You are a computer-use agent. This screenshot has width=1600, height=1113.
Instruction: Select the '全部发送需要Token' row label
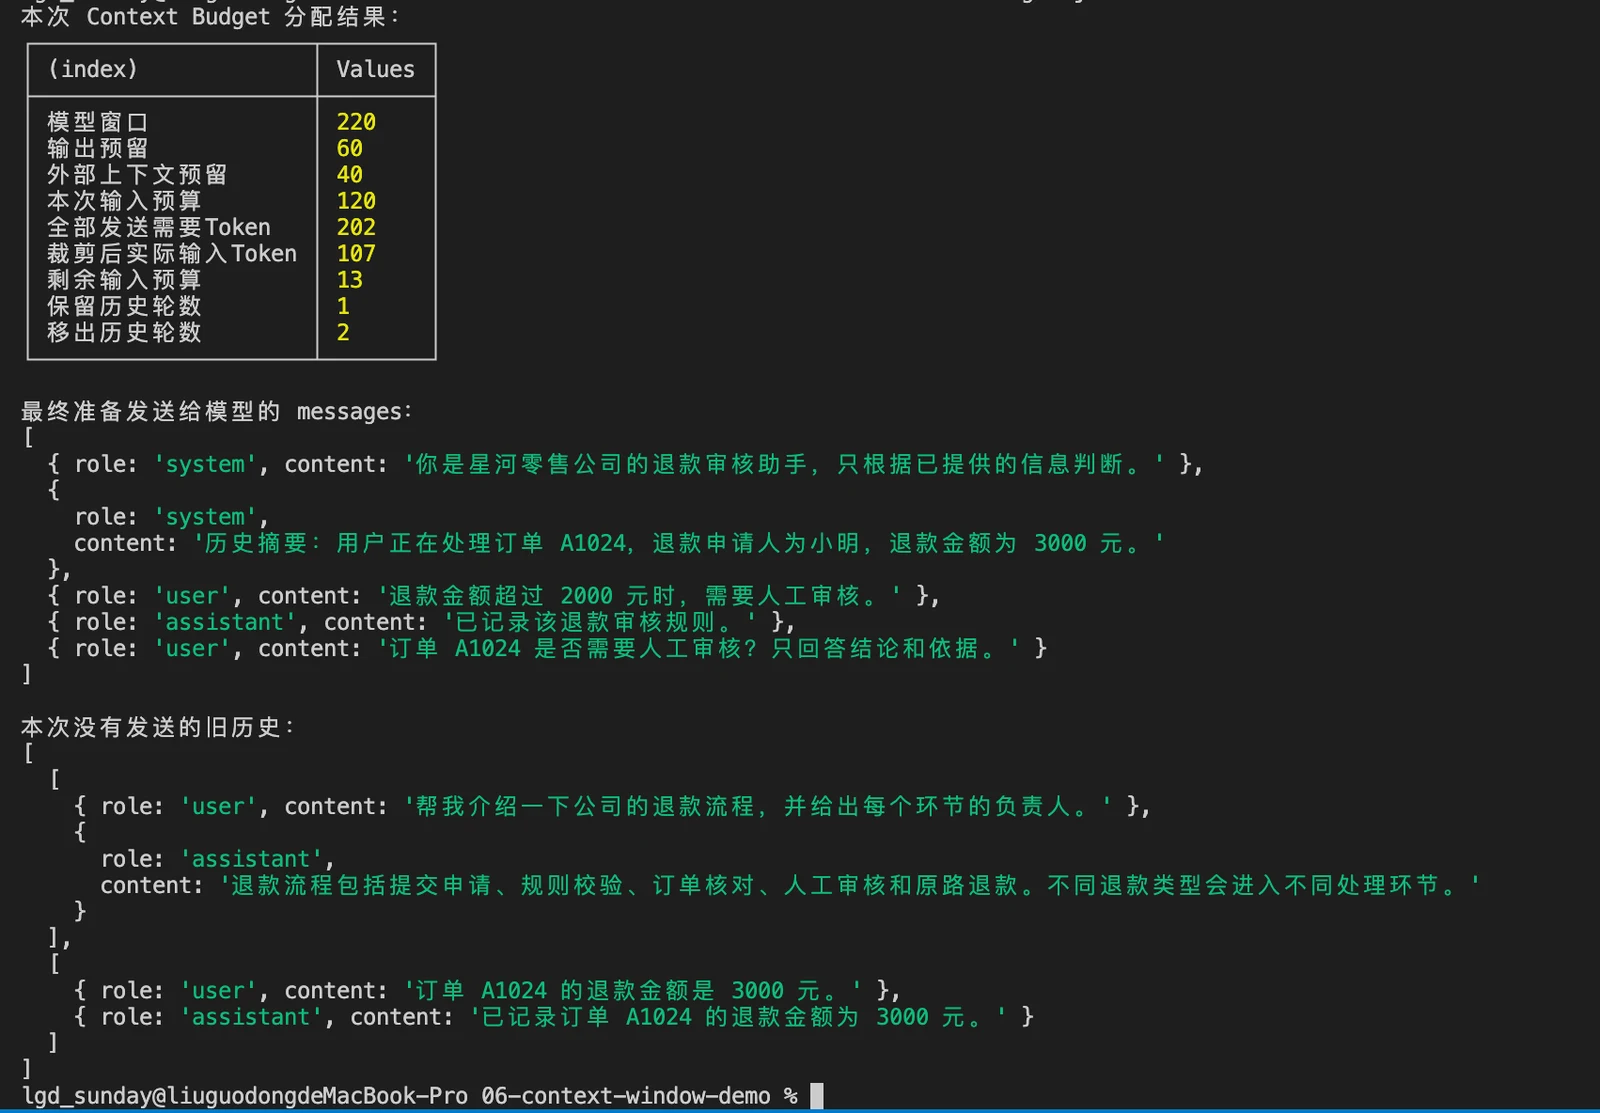click(x=159, y=227)
